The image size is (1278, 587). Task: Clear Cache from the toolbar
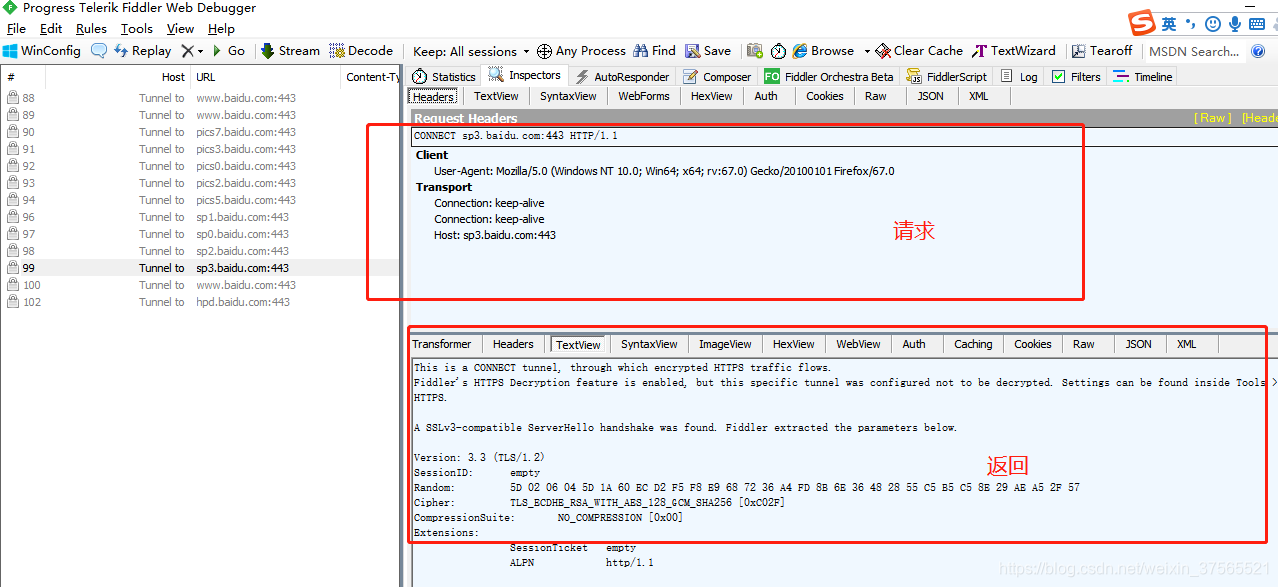(x=919, y=51)
